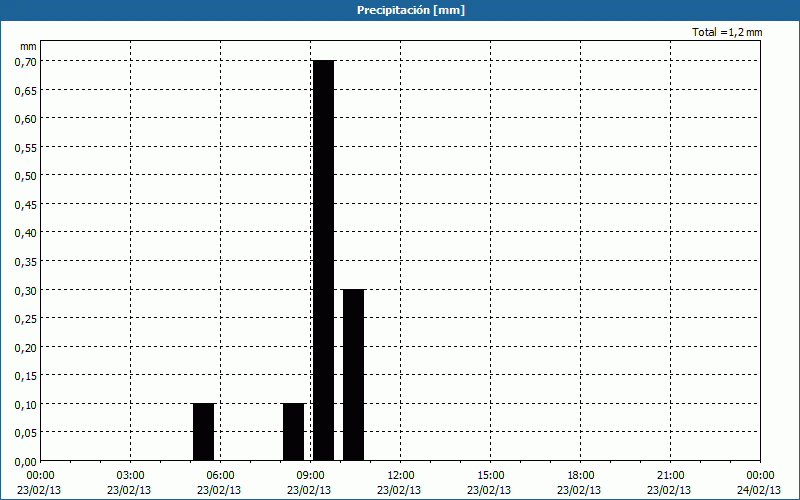This screenshot has width=800, height=500.
Task: Click the Total =1,2 mm label
Action: tap(727, 32)
